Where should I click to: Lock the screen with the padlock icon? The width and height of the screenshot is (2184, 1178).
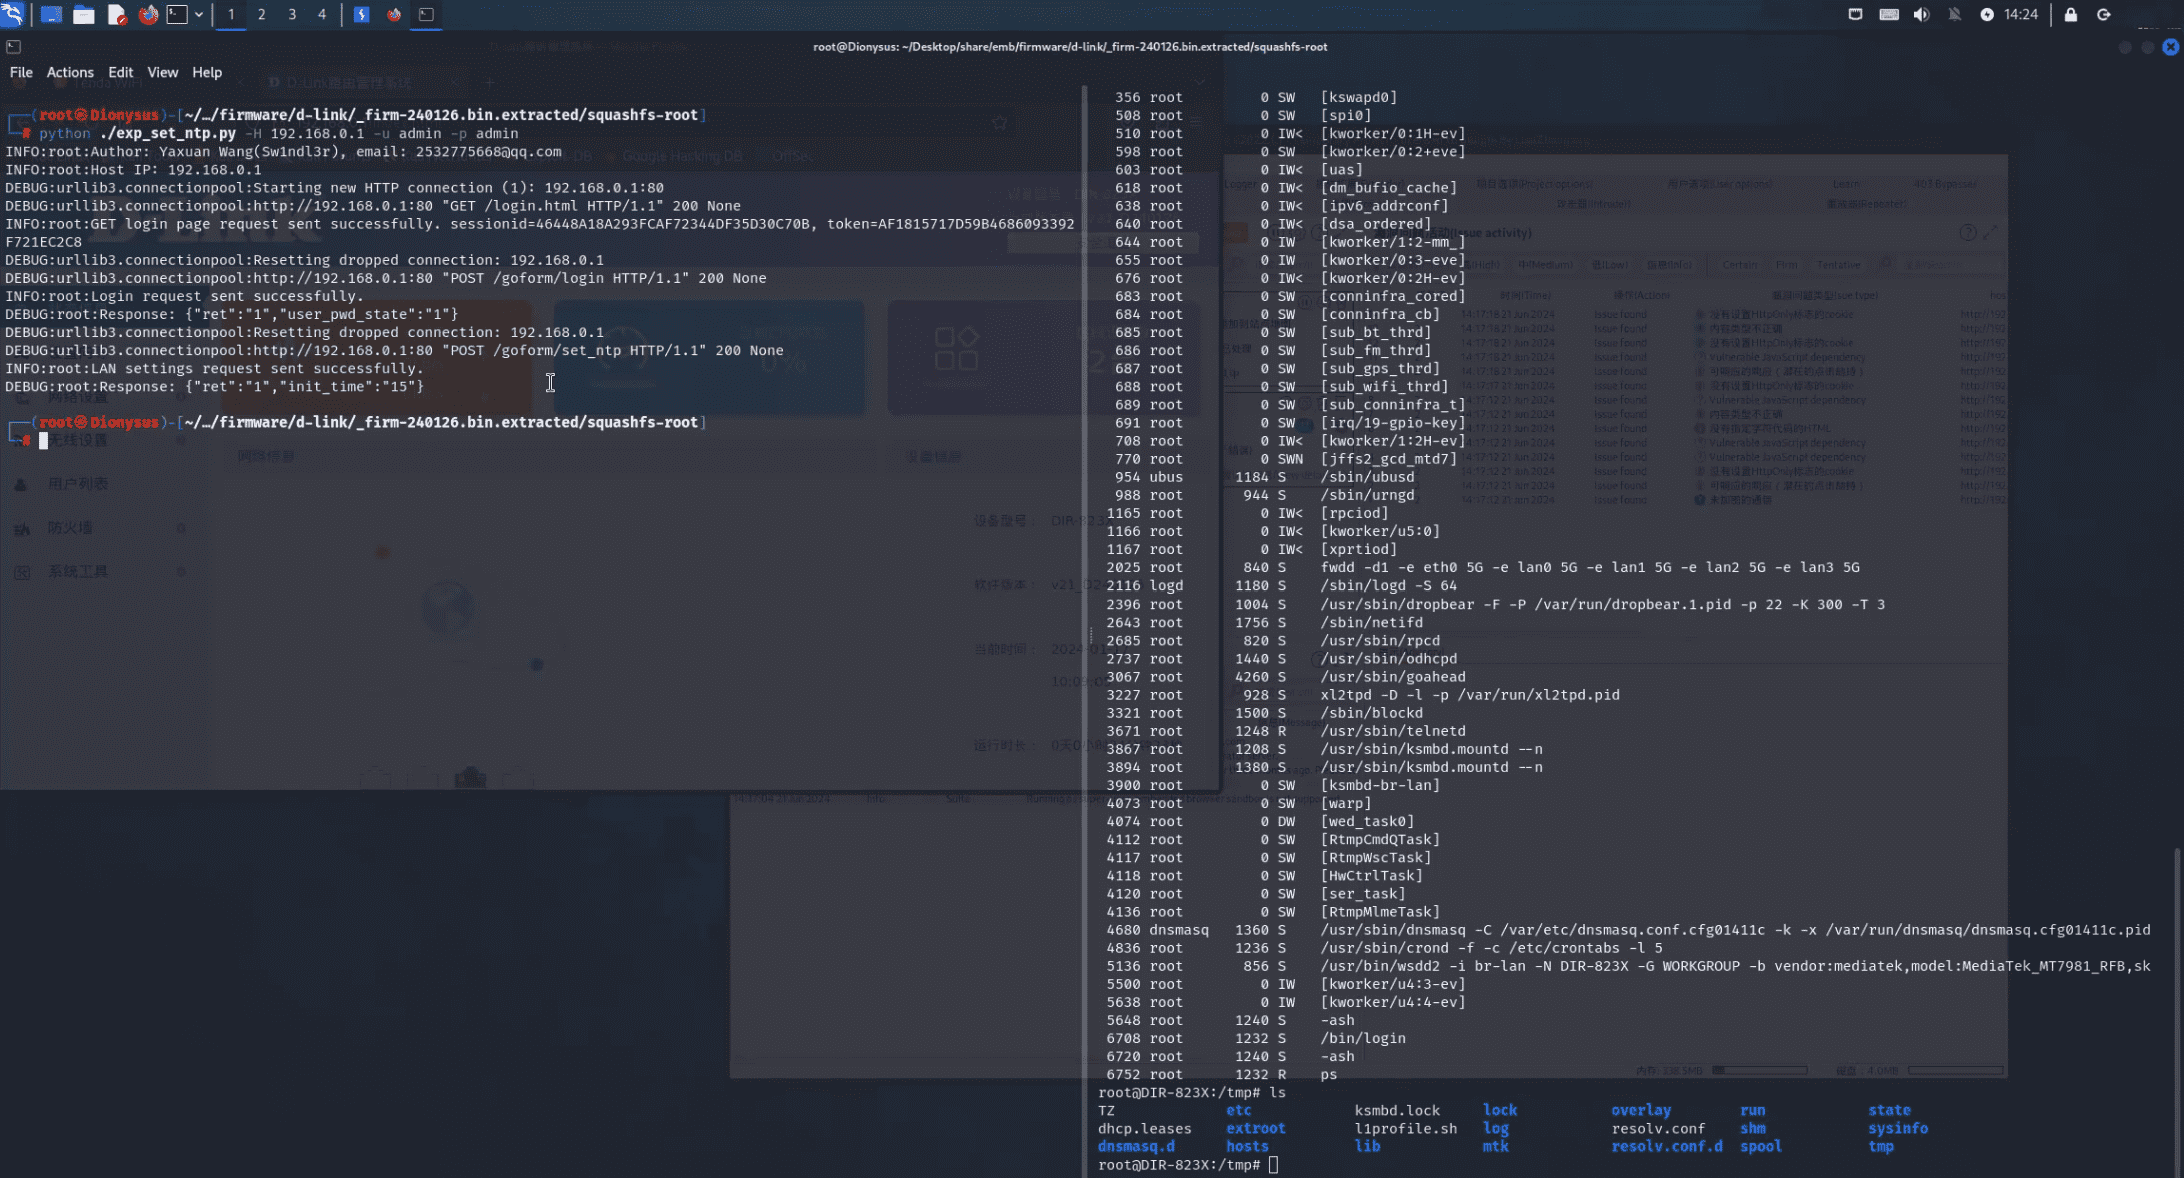tap(2071, 14)
